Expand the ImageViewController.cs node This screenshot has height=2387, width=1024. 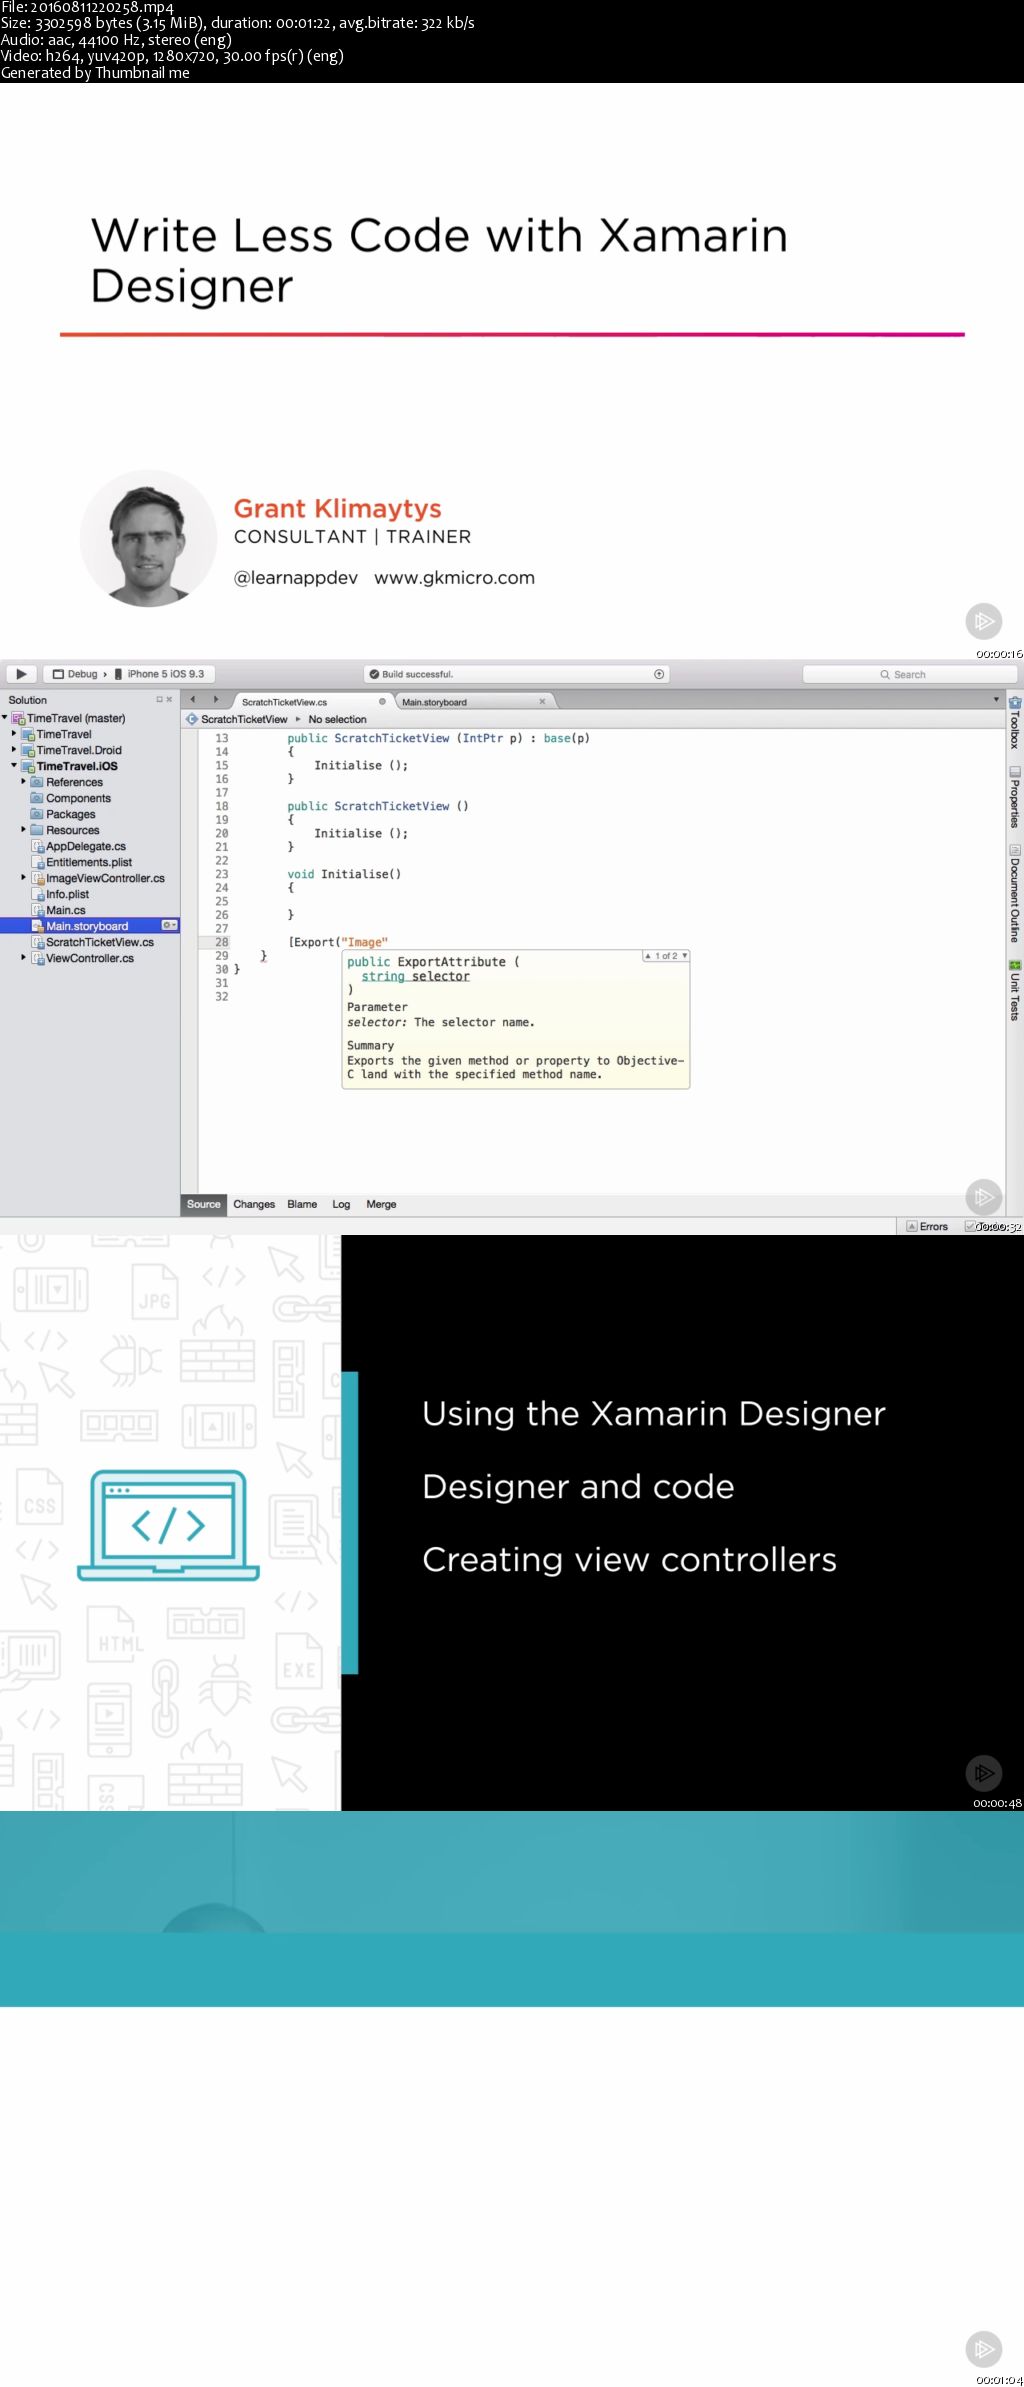click(x=24, y=878)
